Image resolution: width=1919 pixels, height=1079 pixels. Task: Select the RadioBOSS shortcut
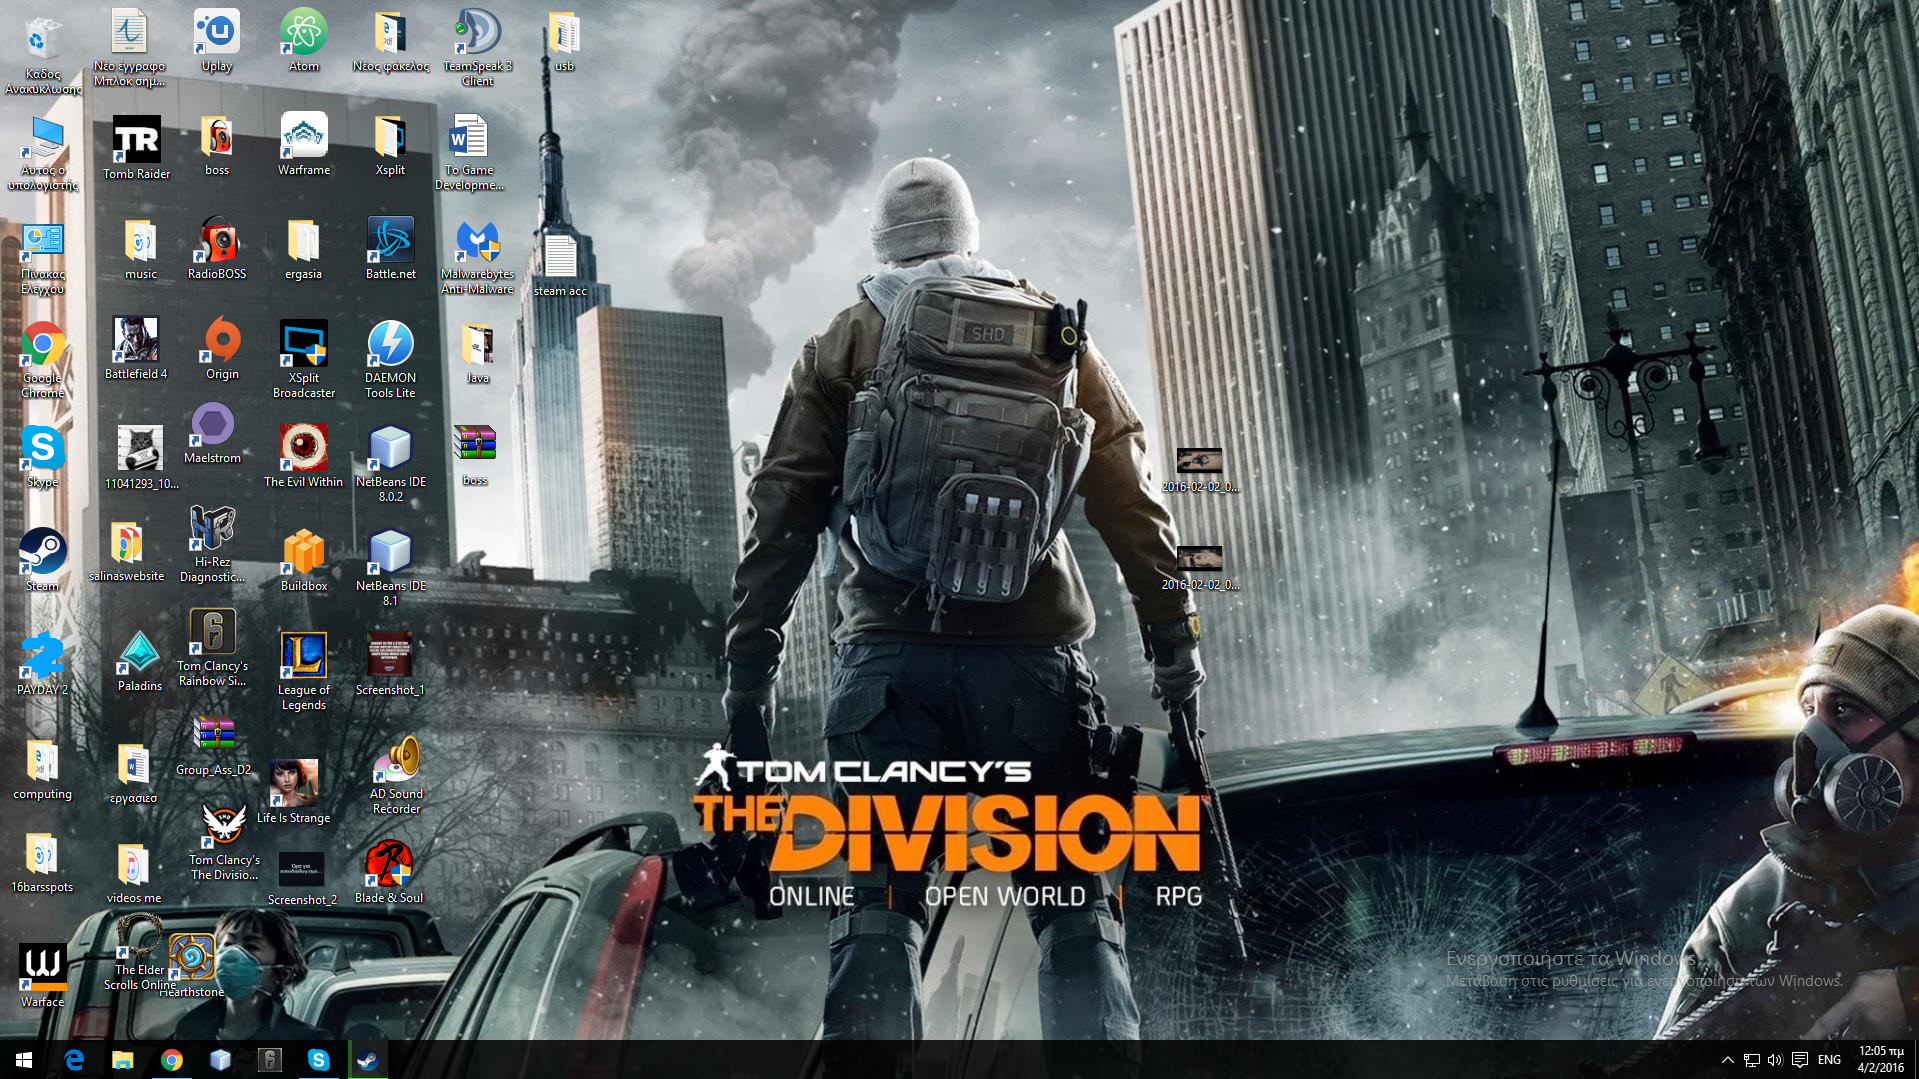point(217,249)
